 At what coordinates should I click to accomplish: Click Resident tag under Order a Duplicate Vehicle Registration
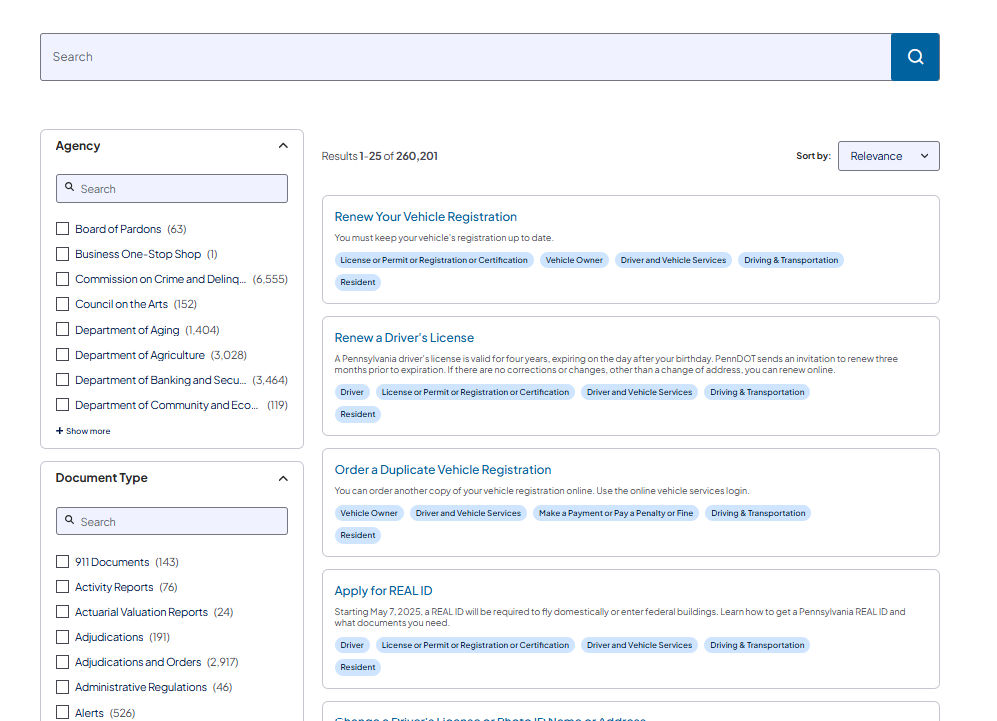click(x=357, y=535)
